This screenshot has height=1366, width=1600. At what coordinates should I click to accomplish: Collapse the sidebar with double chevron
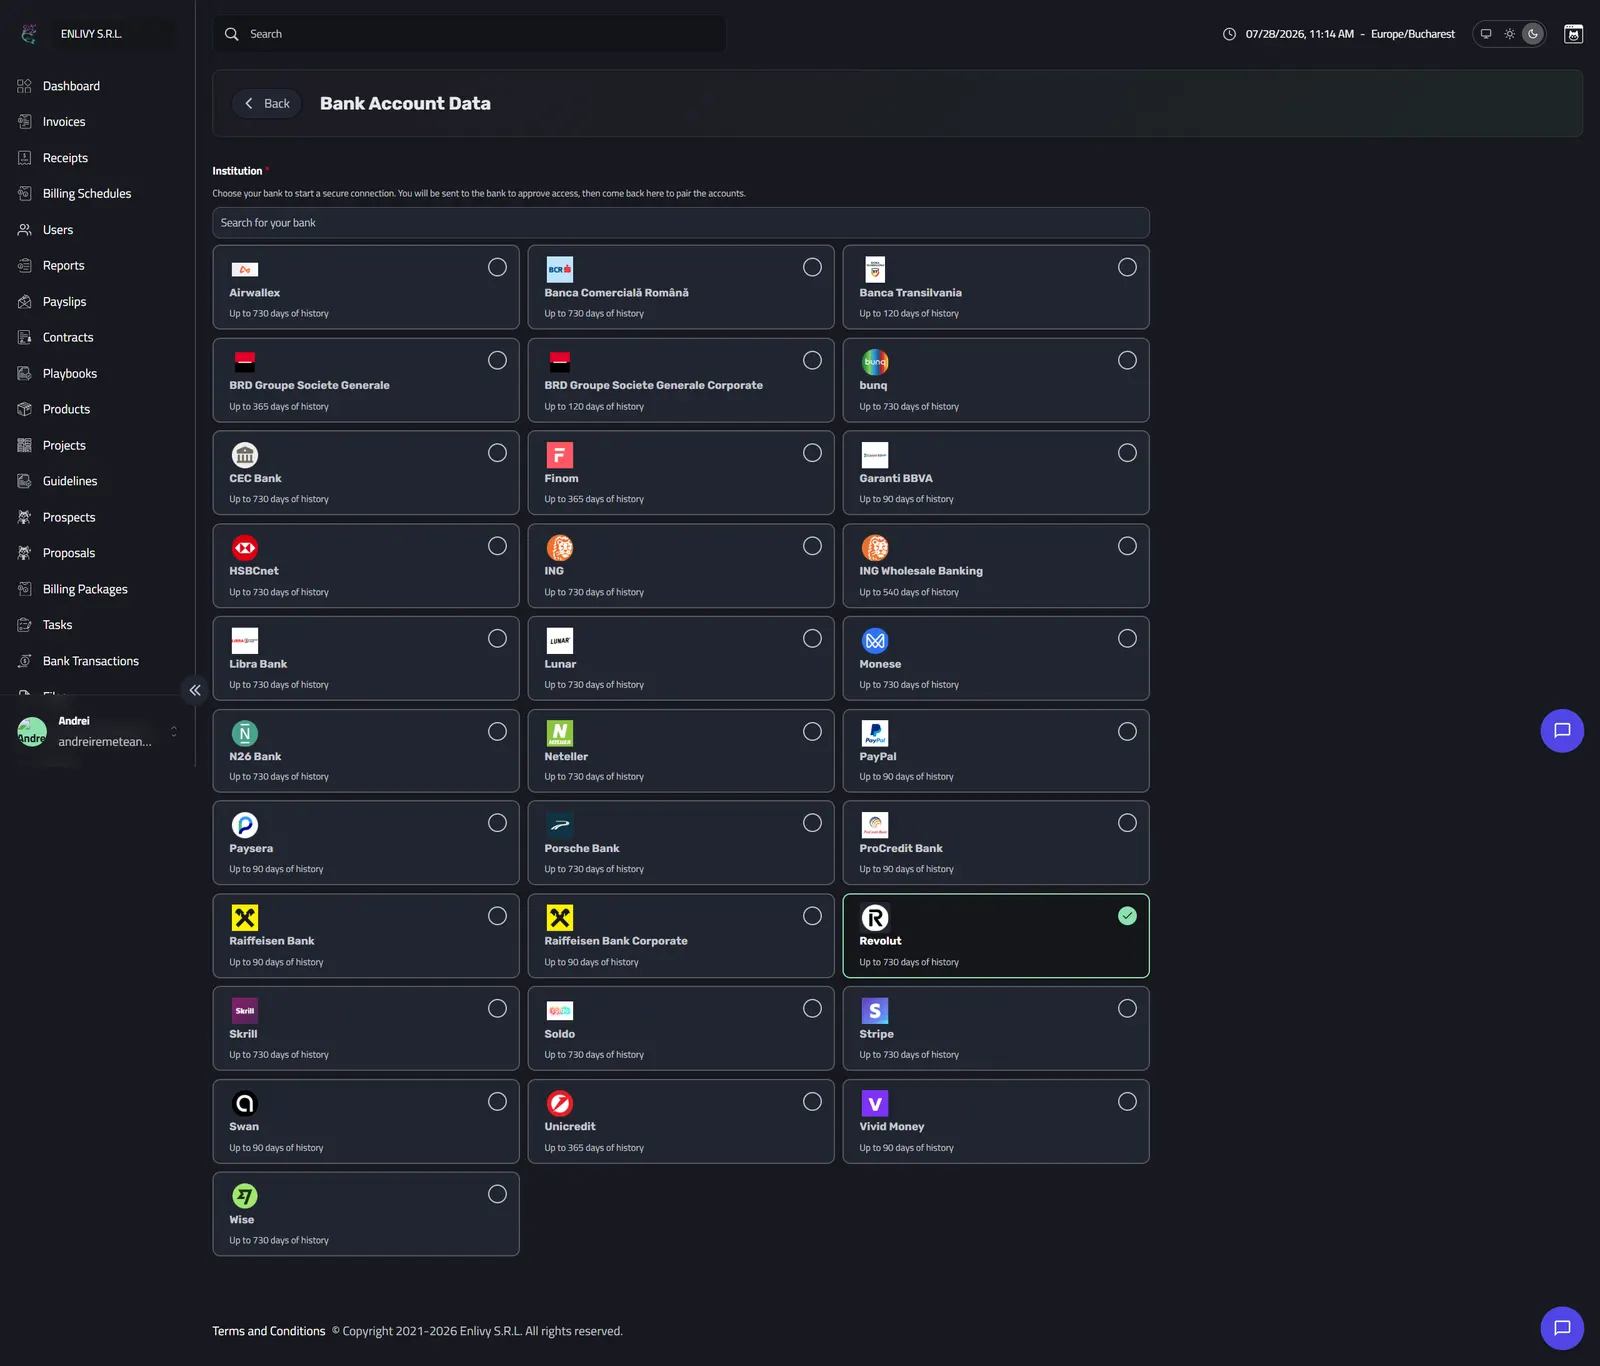click(195, 690)
